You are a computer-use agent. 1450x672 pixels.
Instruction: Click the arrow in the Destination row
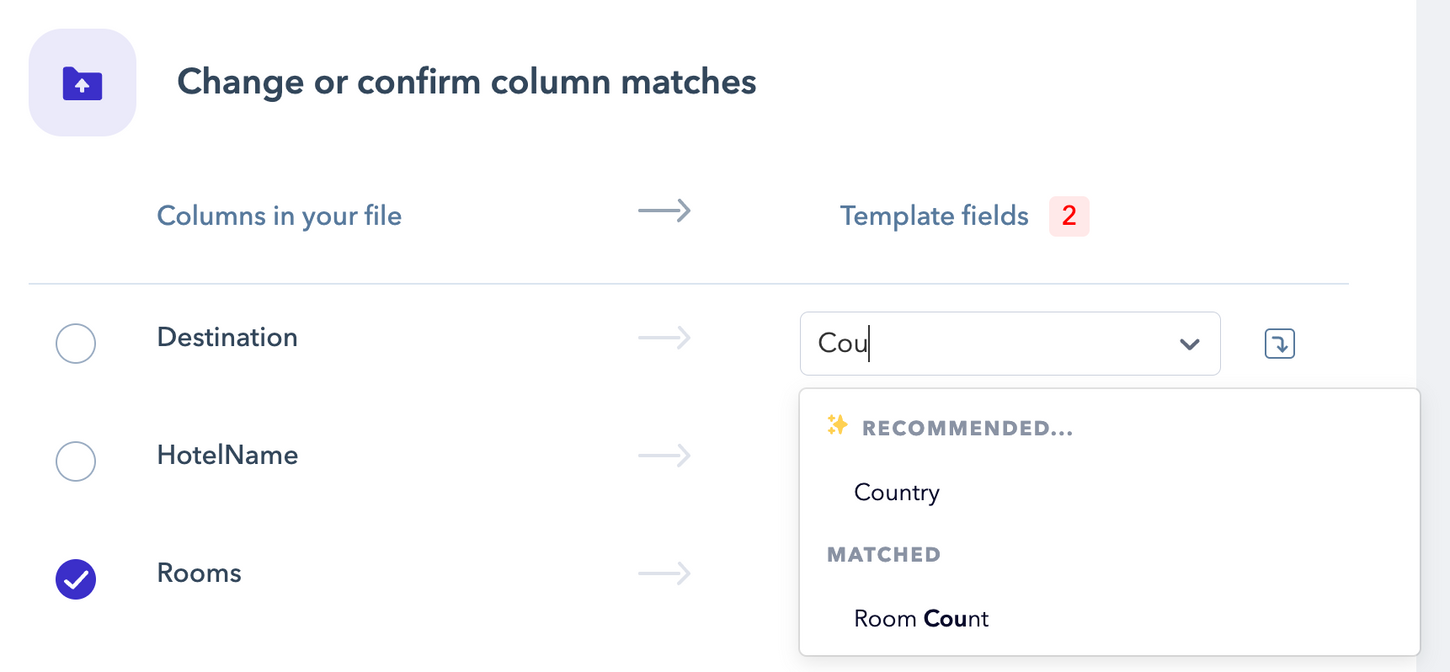click(x=665, y=338)
